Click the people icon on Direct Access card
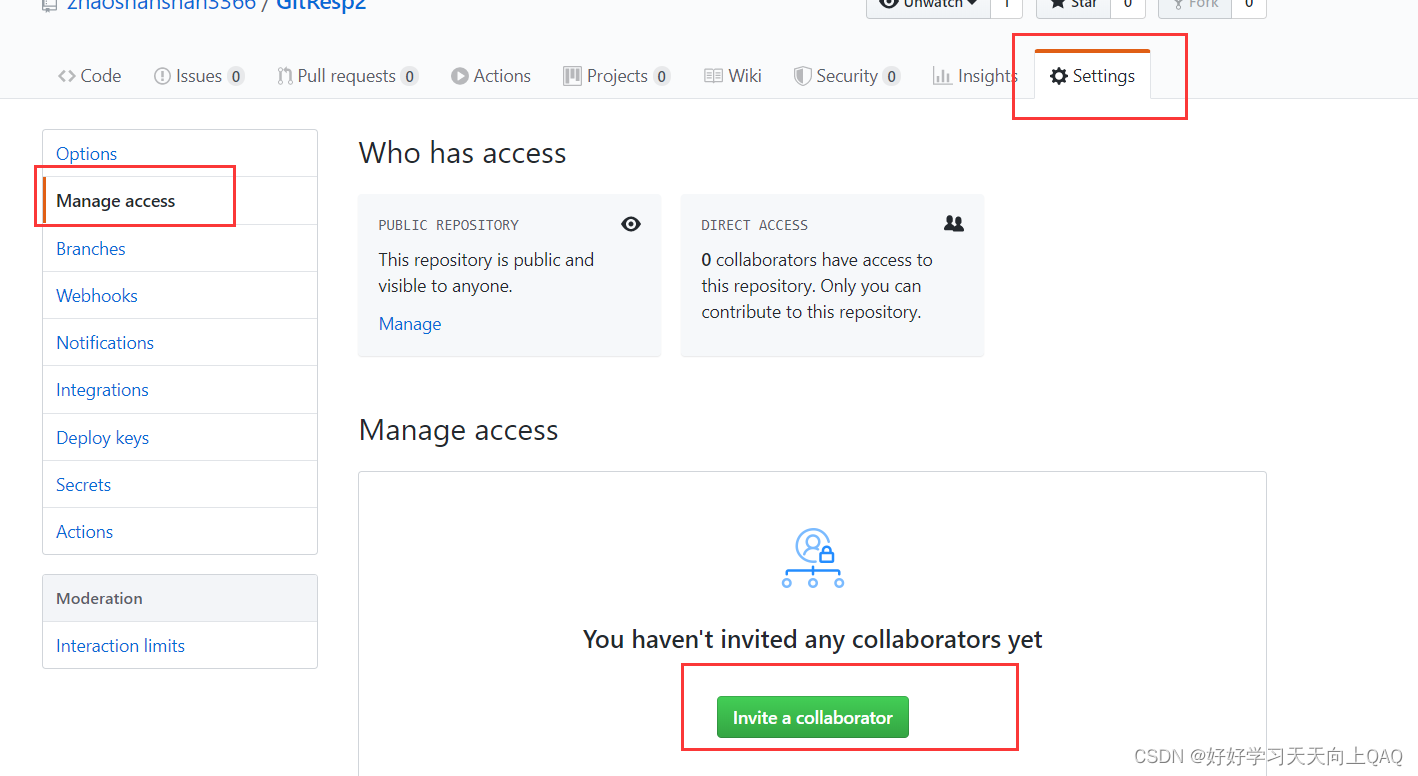 point(954,224)
